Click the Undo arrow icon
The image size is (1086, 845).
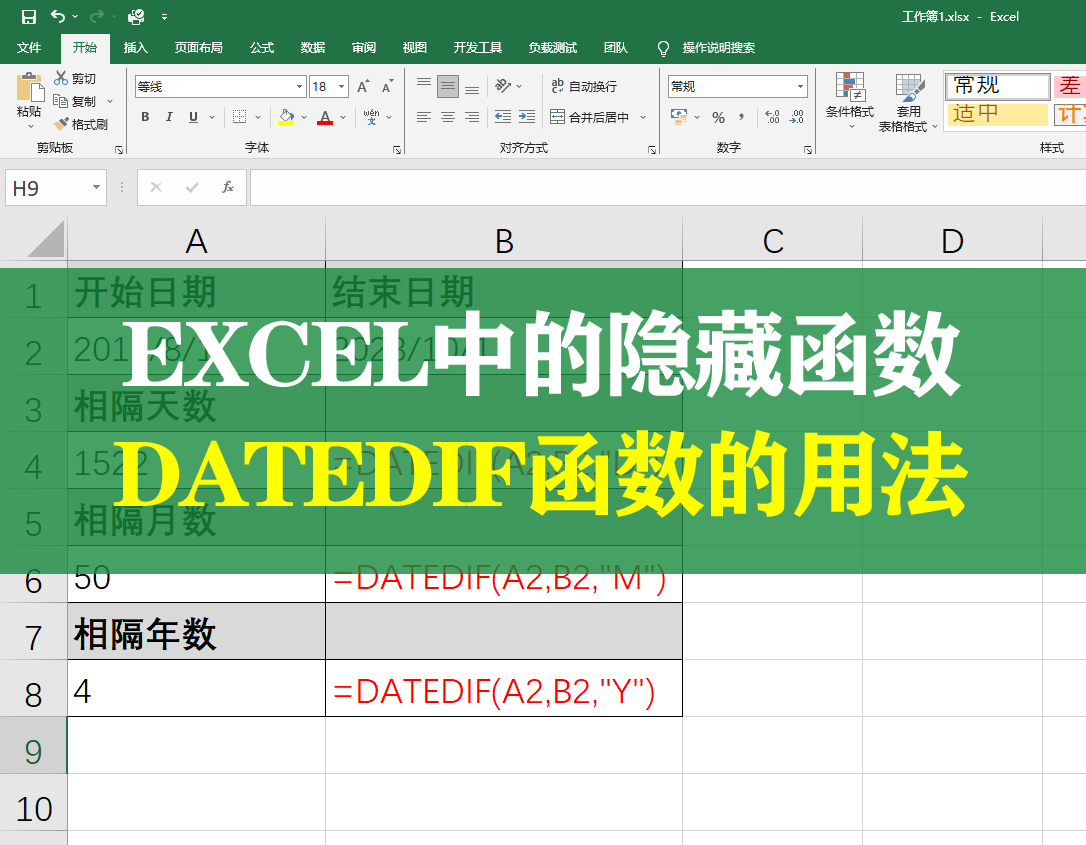point(58,16)
